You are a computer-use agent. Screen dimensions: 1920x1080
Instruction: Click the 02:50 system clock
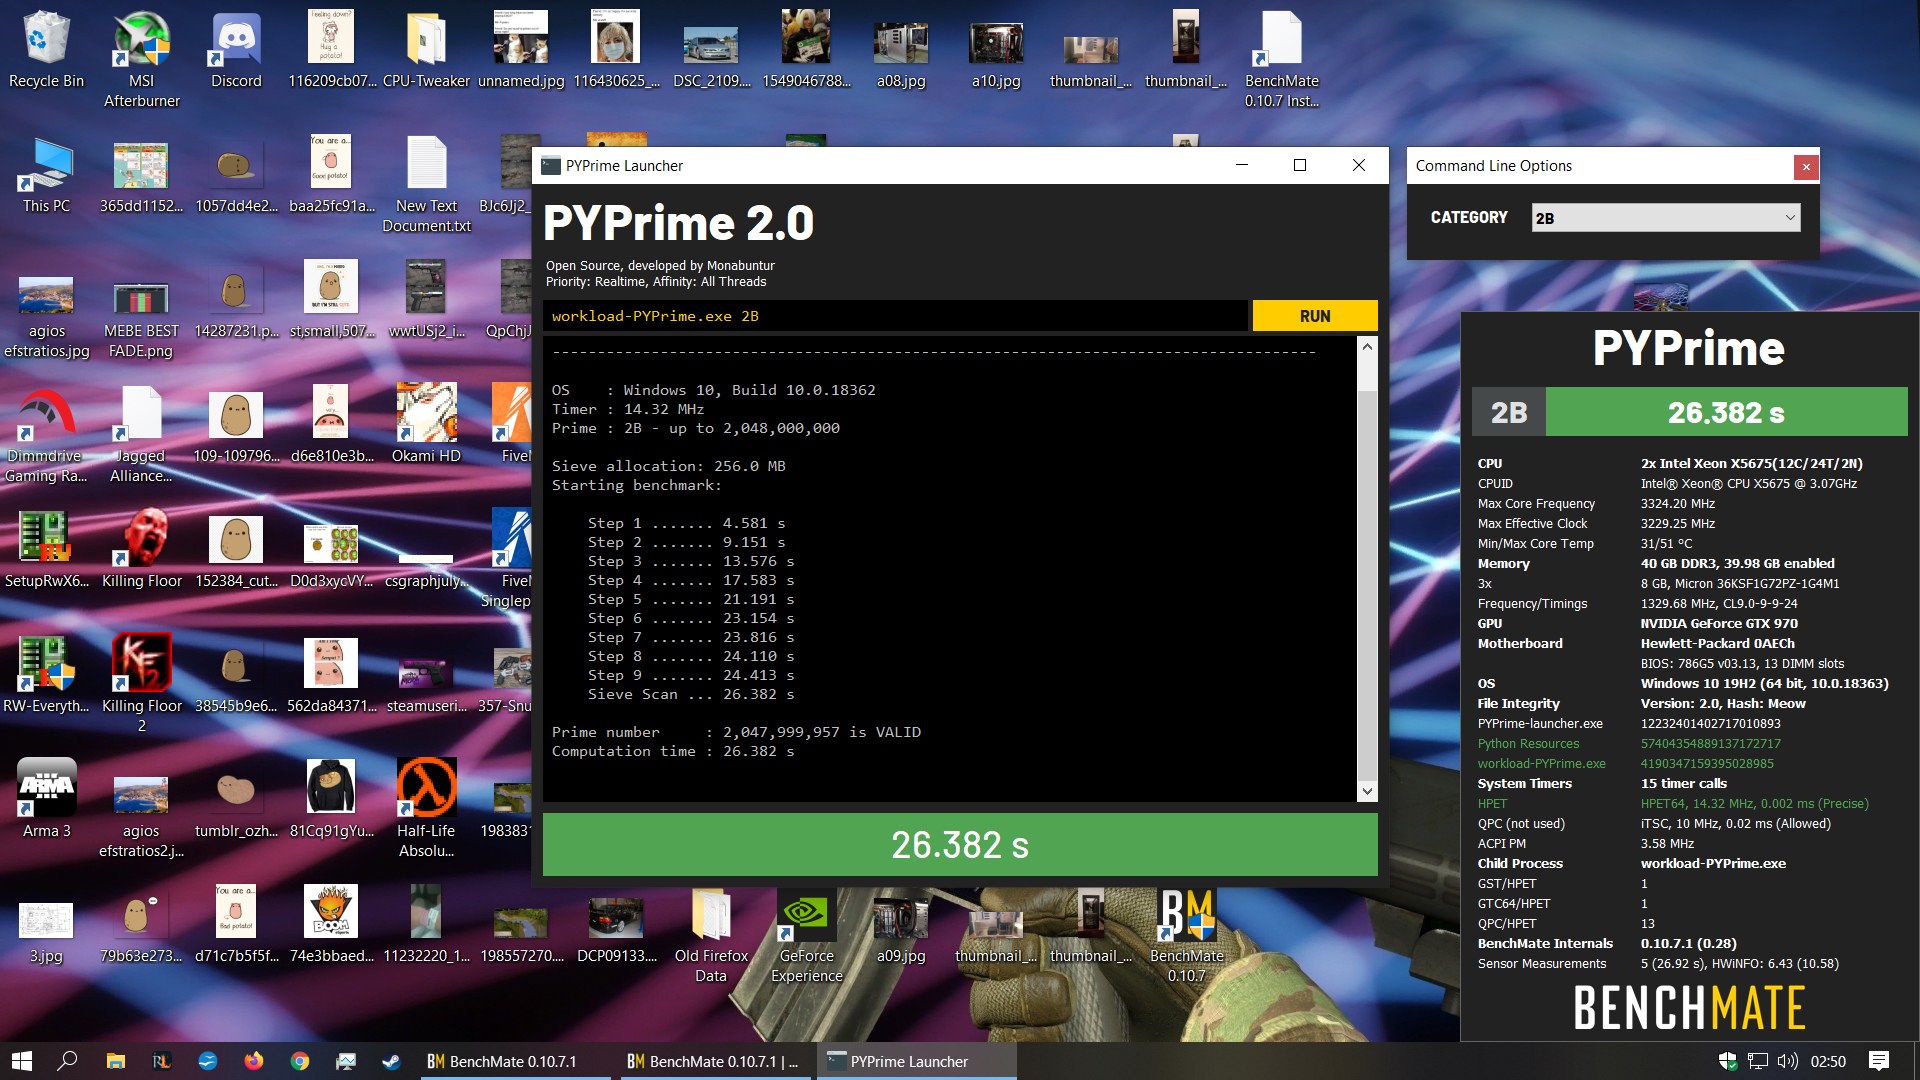1828,1061
